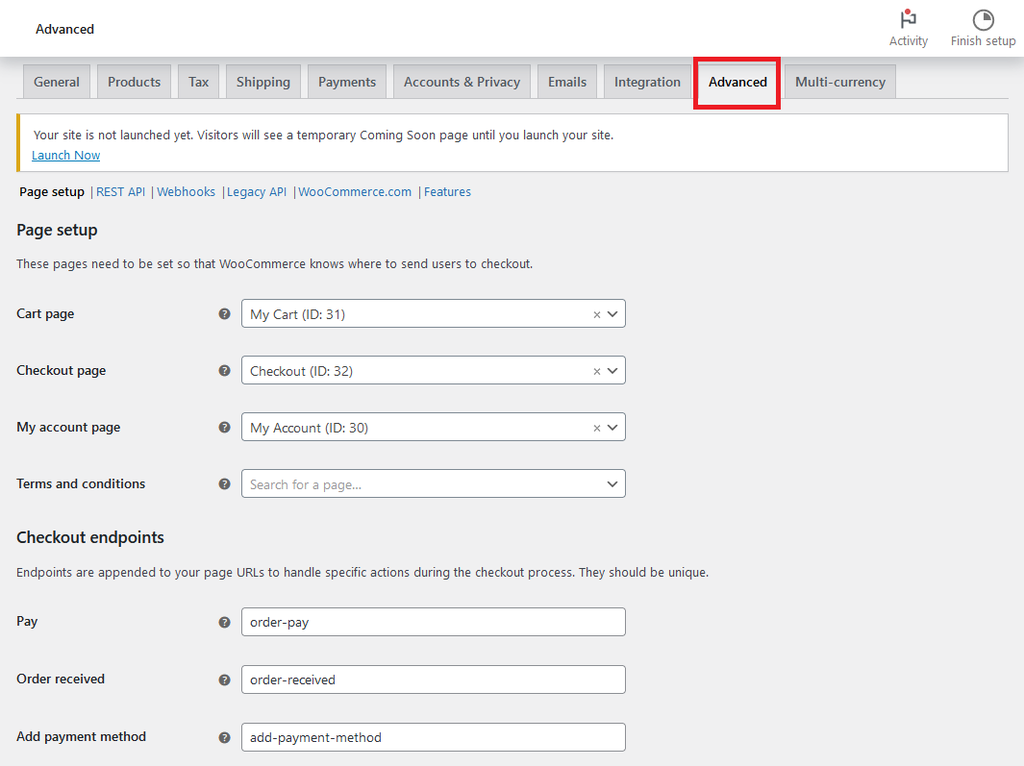The image size is (1024, 766).
Task: Click the Launch Now link
Action: pyautogui.click(x=66, y=155)
